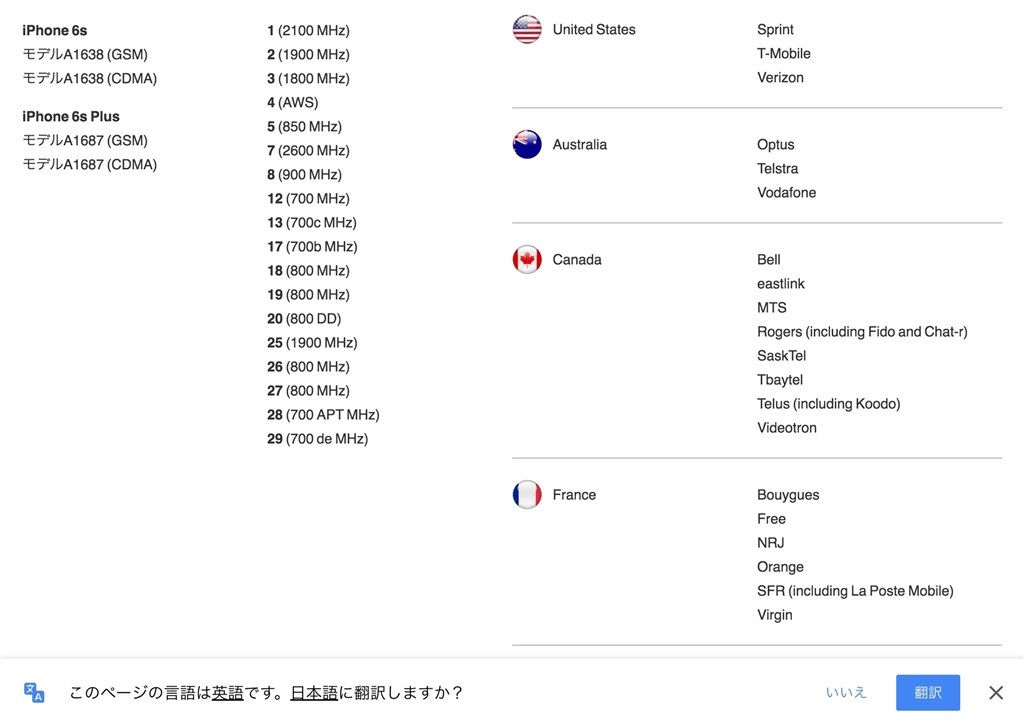Click the France country label
This screenshot has width=1024, height=726.
coord(574,494)
